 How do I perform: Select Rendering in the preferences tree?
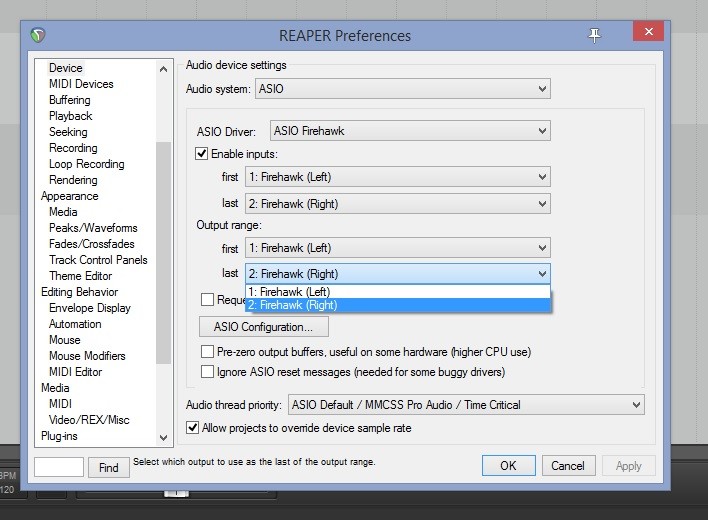(73, 180)
